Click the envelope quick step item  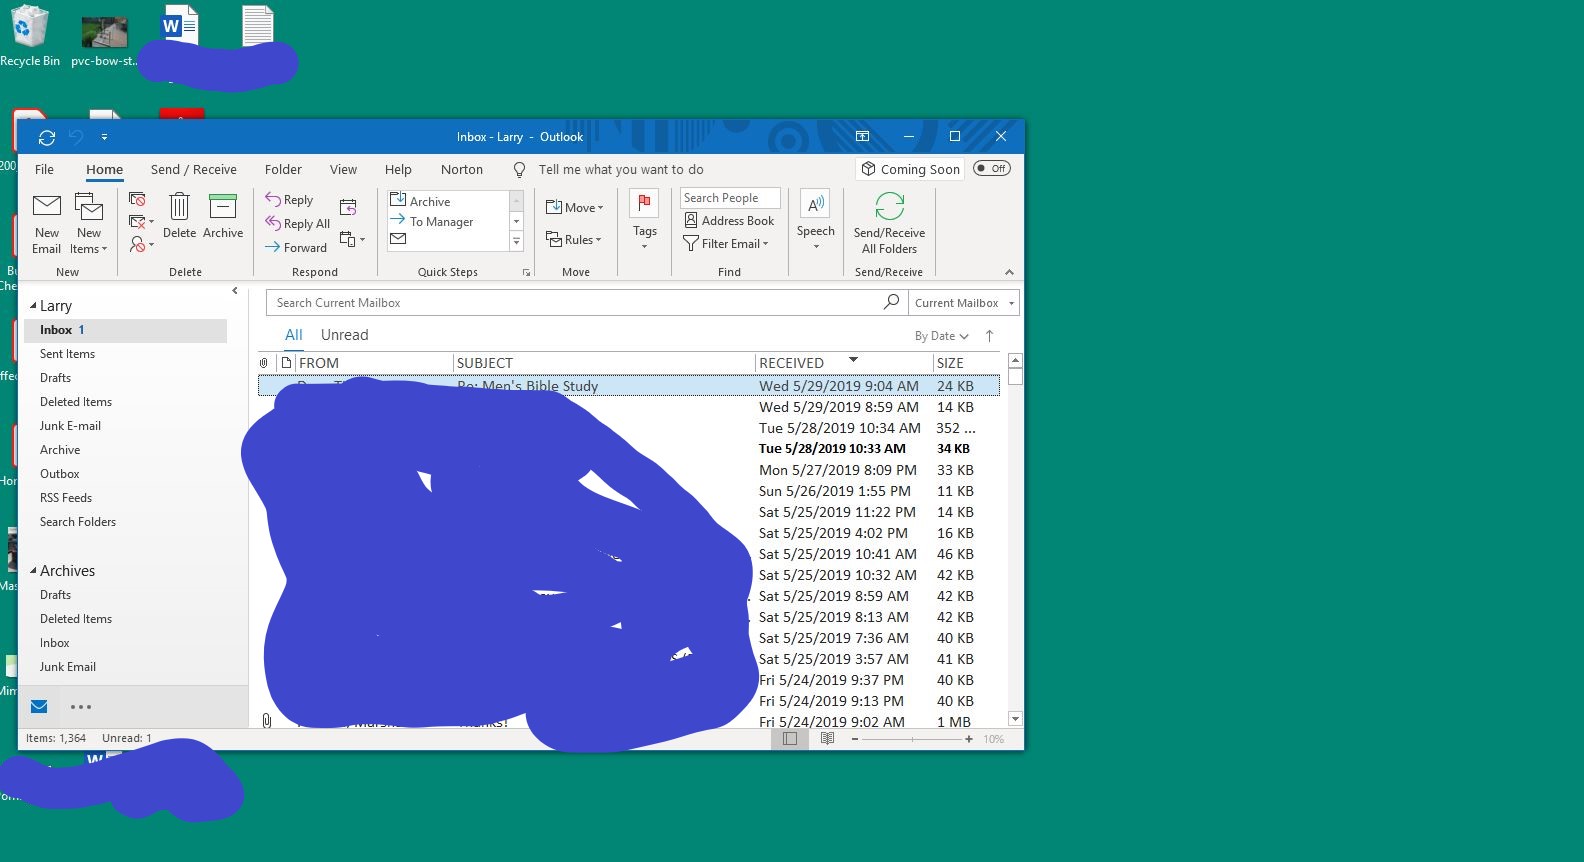click(398, 239)
